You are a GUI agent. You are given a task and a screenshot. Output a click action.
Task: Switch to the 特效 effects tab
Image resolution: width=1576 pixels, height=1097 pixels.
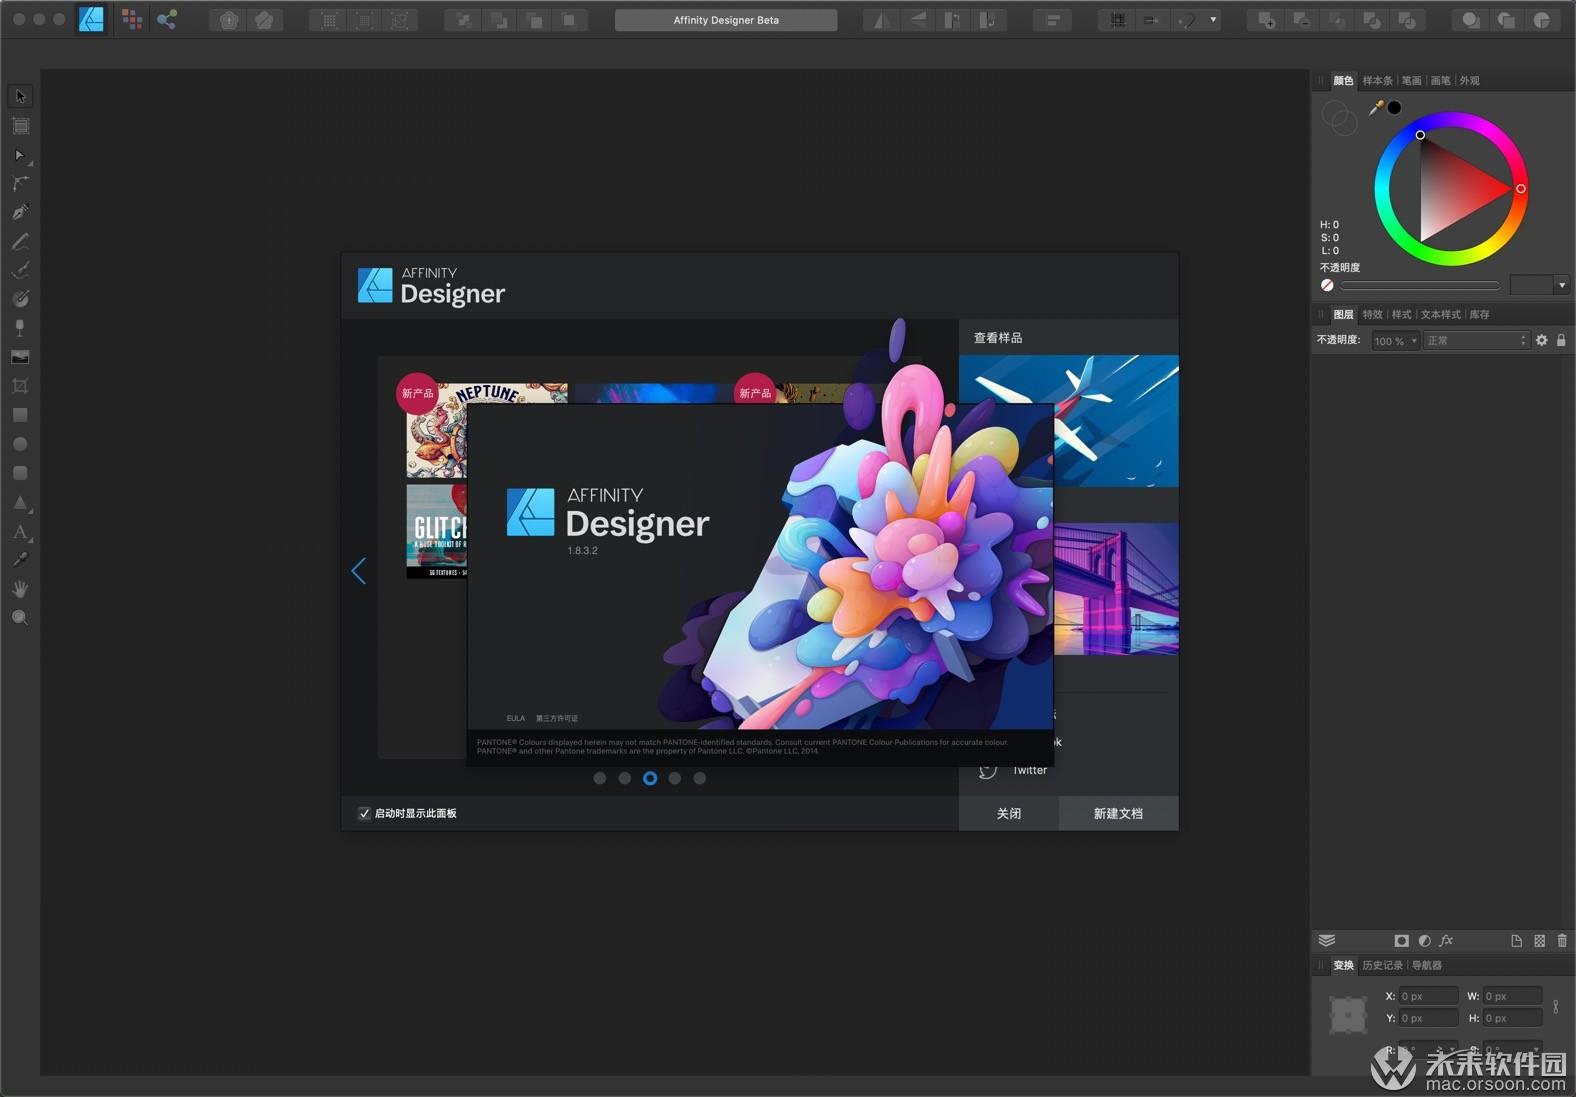pyautogui.click(x=1372, y=314)
